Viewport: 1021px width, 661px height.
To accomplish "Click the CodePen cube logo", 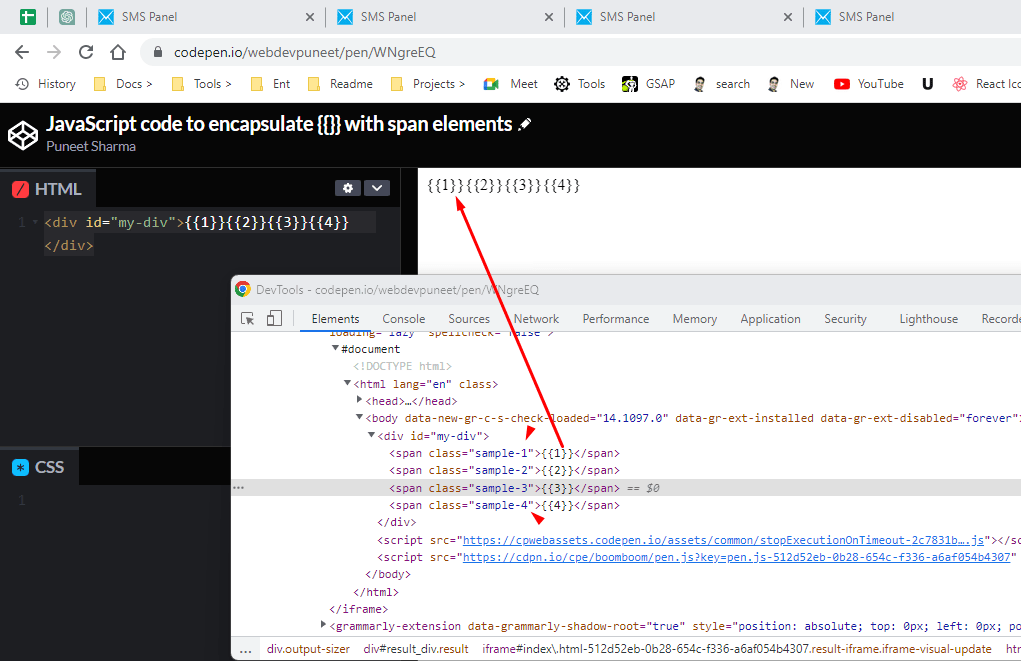I will pos(22,132).
